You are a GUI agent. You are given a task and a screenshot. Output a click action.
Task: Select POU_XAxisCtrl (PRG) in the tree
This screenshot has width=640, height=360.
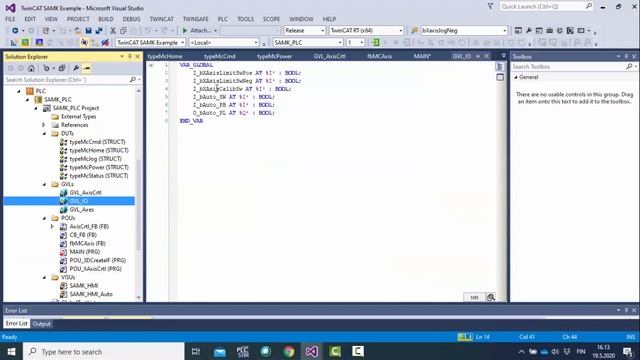pos(96,269)
